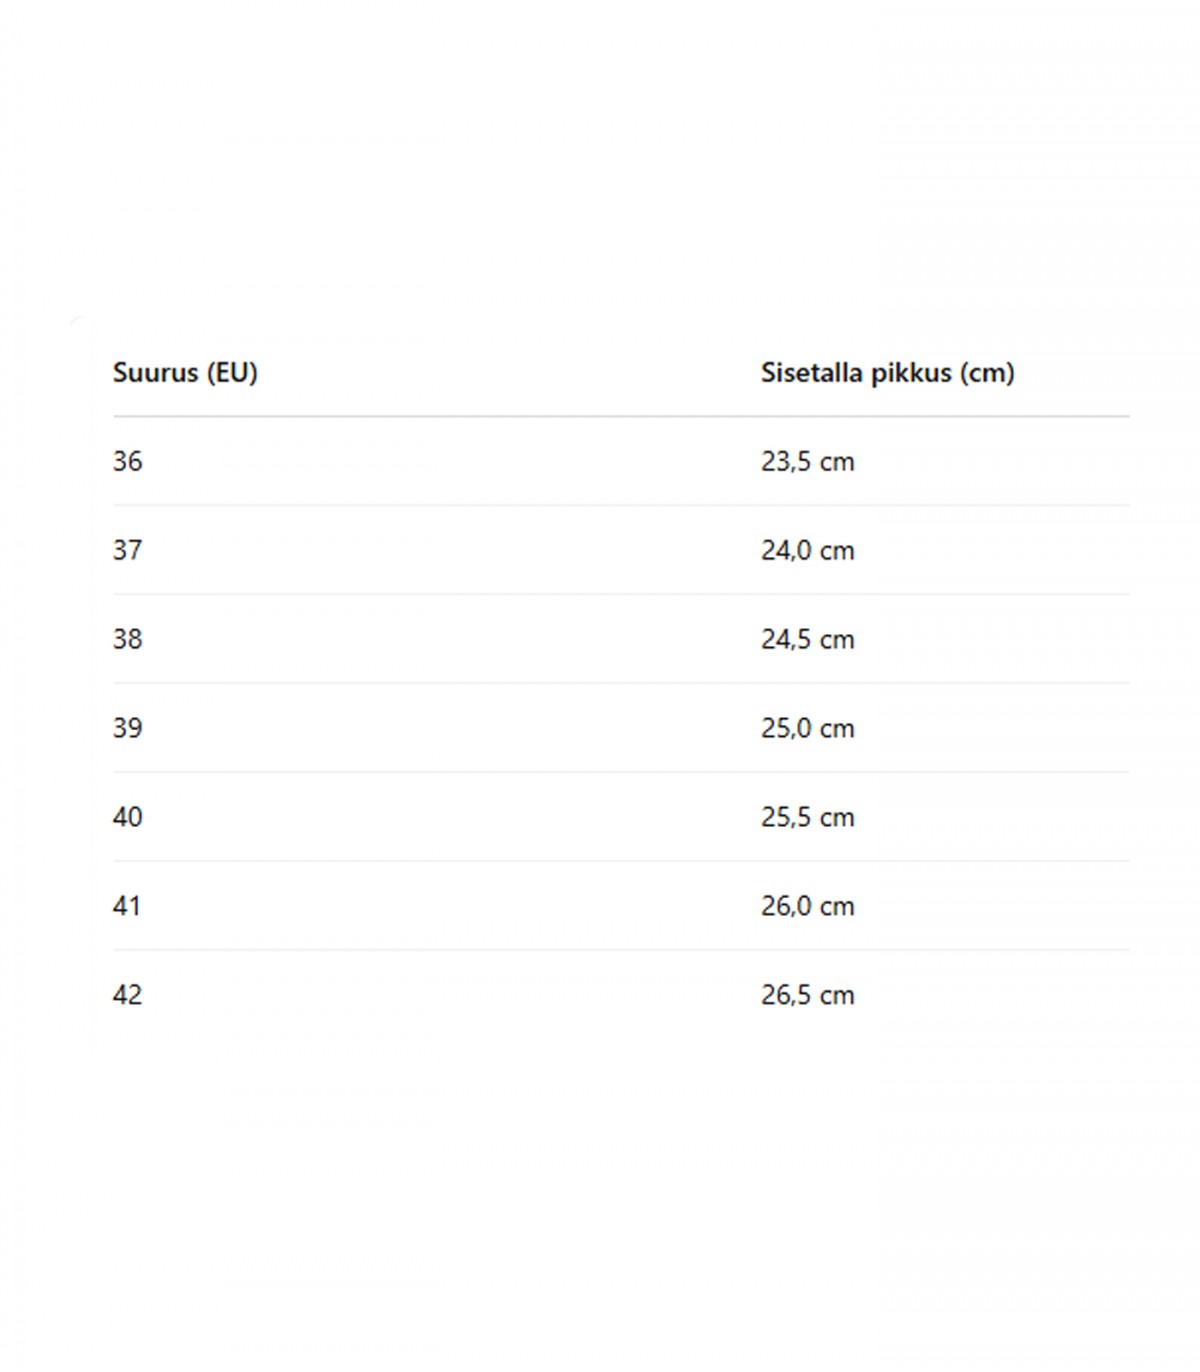Click the 24,5 cm insole value

[x=807, y=640]
